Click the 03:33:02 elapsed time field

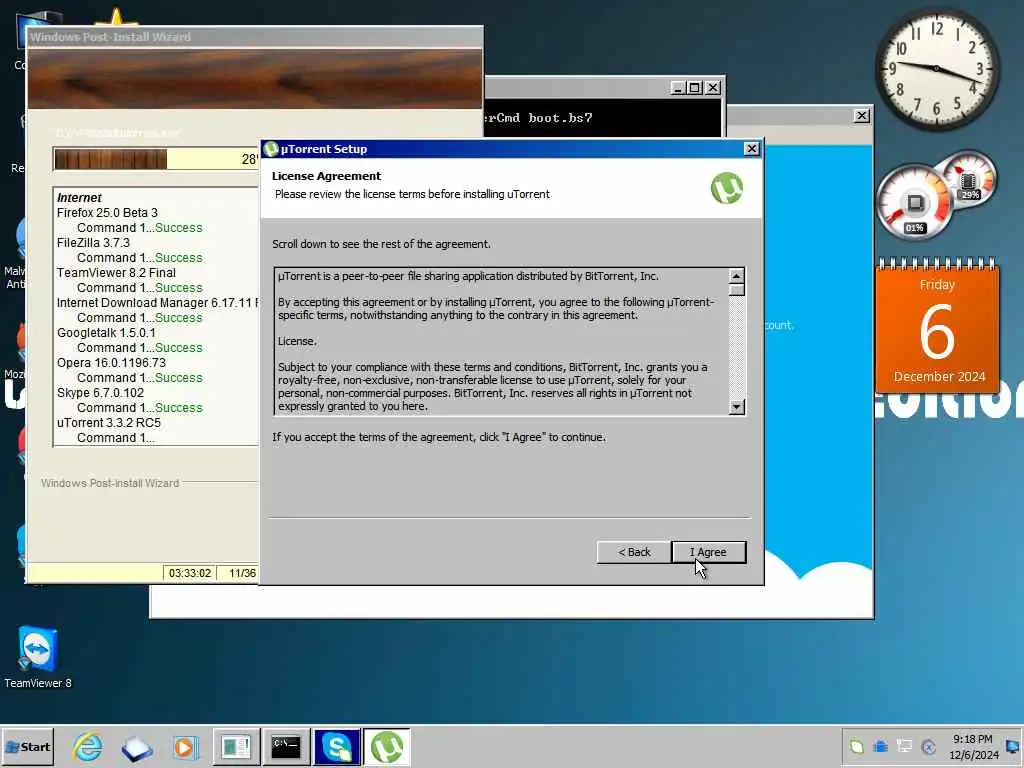[x=190, y=573]
